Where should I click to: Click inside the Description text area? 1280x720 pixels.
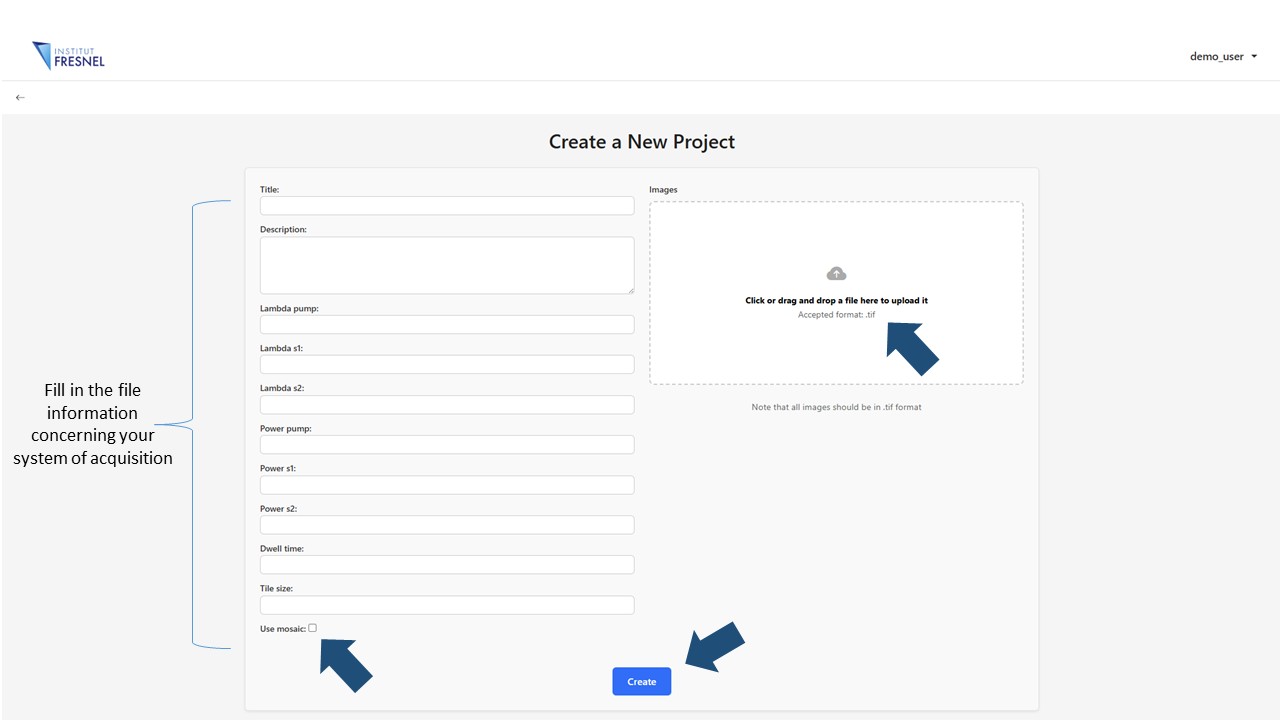447,264
